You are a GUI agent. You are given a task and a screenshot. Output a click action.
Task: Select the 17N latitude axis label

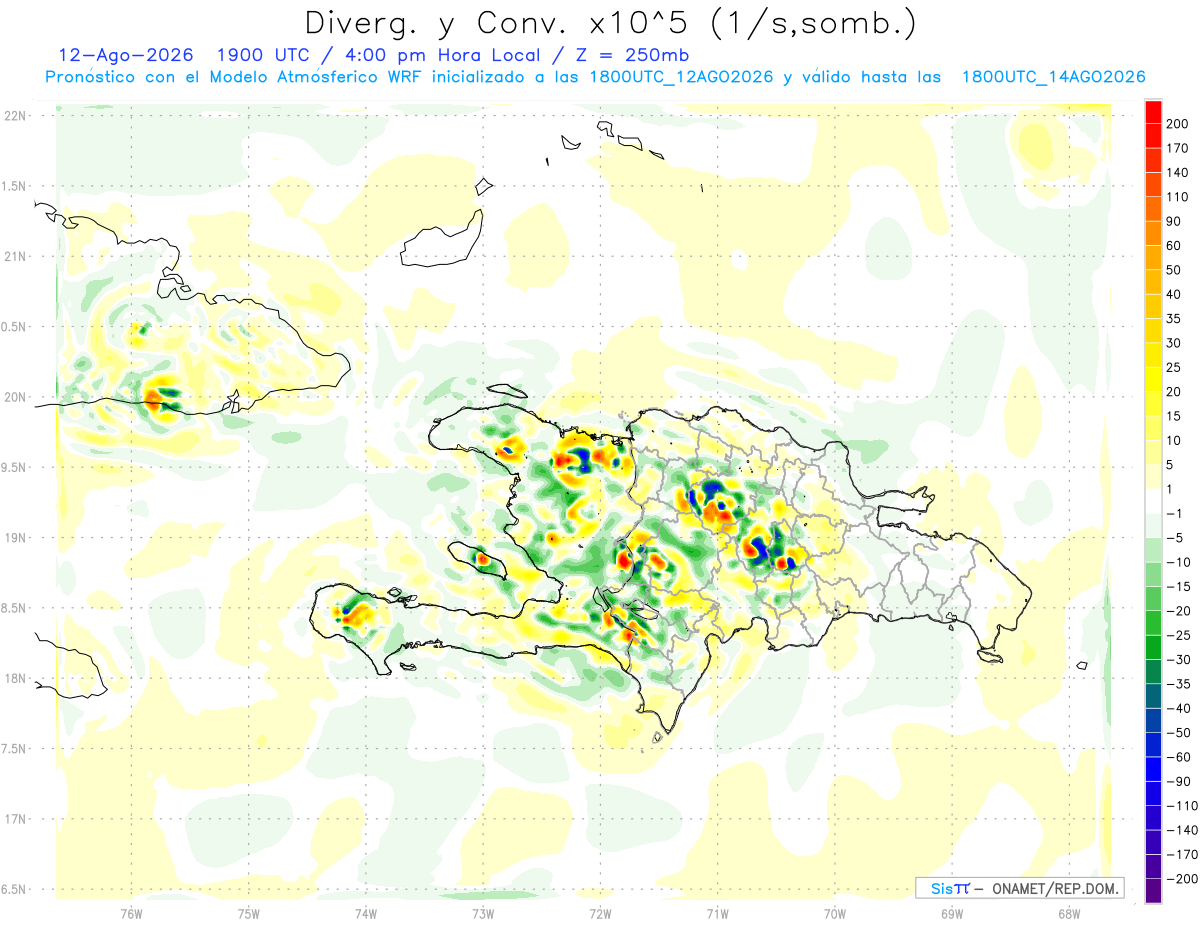pos(14,819)
